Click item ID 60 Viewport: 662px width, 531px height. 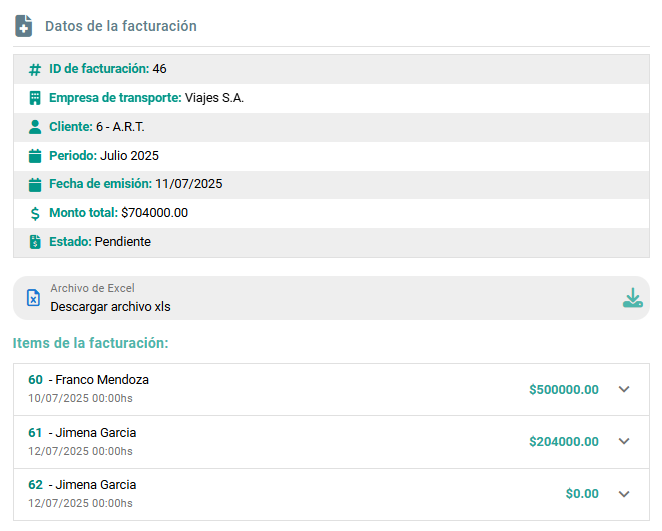click(35, 380)
